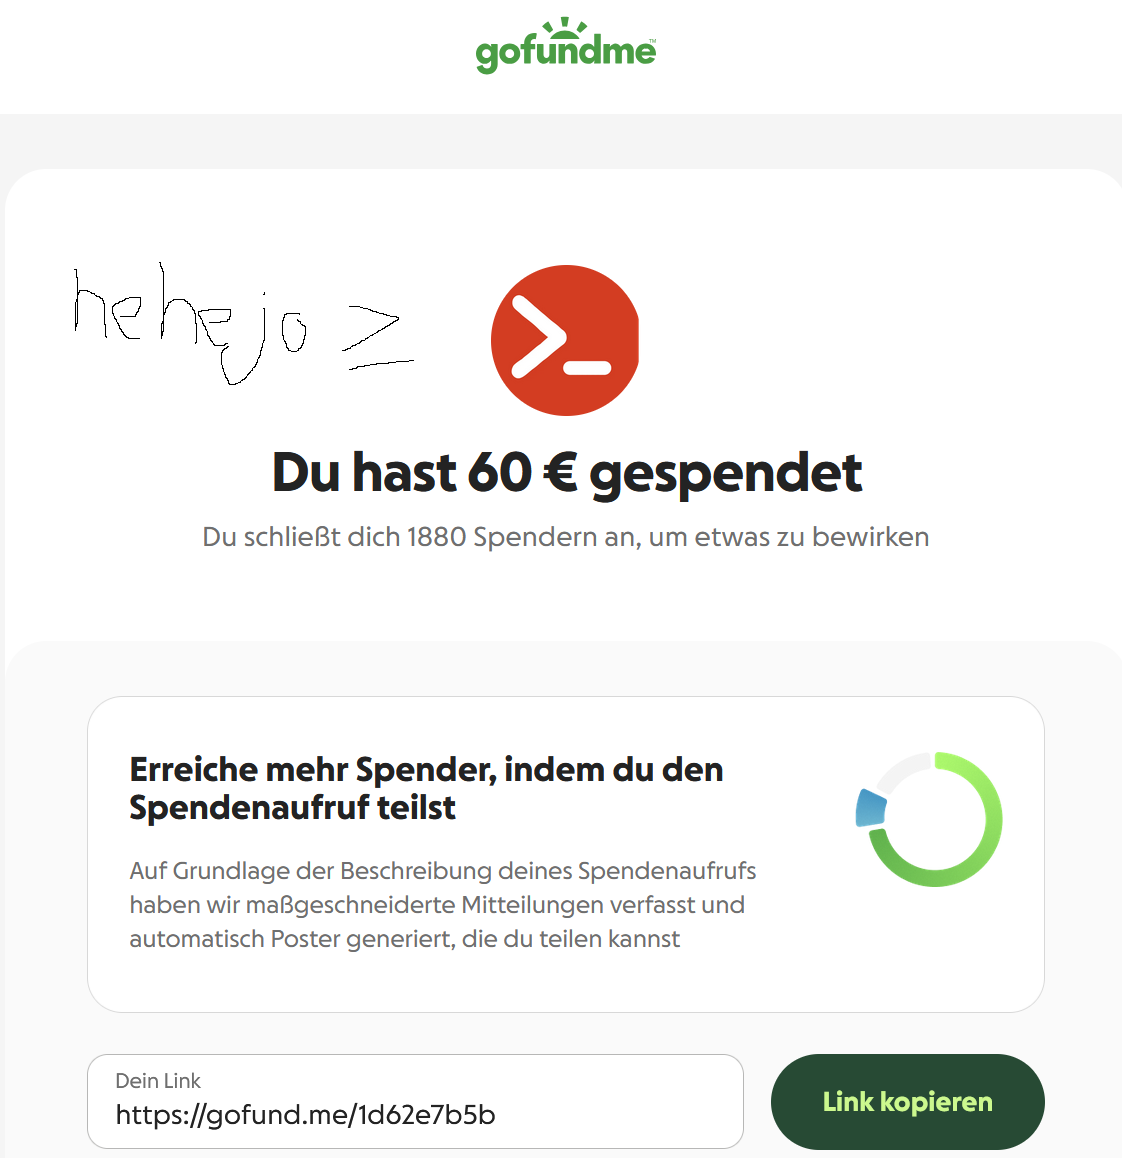Click the white chevron inside the red circle
The height and width of the screenshot is (1158, 1122).
coord(538,336)
